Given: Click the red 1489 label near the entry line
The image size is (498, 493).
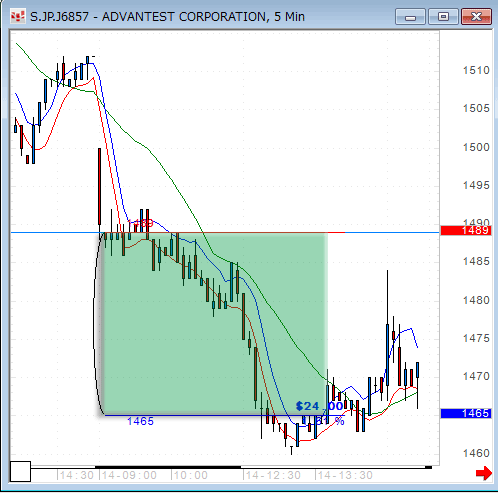Looking at the screenshot, I should pyautogui.click(x=140, y=223).
